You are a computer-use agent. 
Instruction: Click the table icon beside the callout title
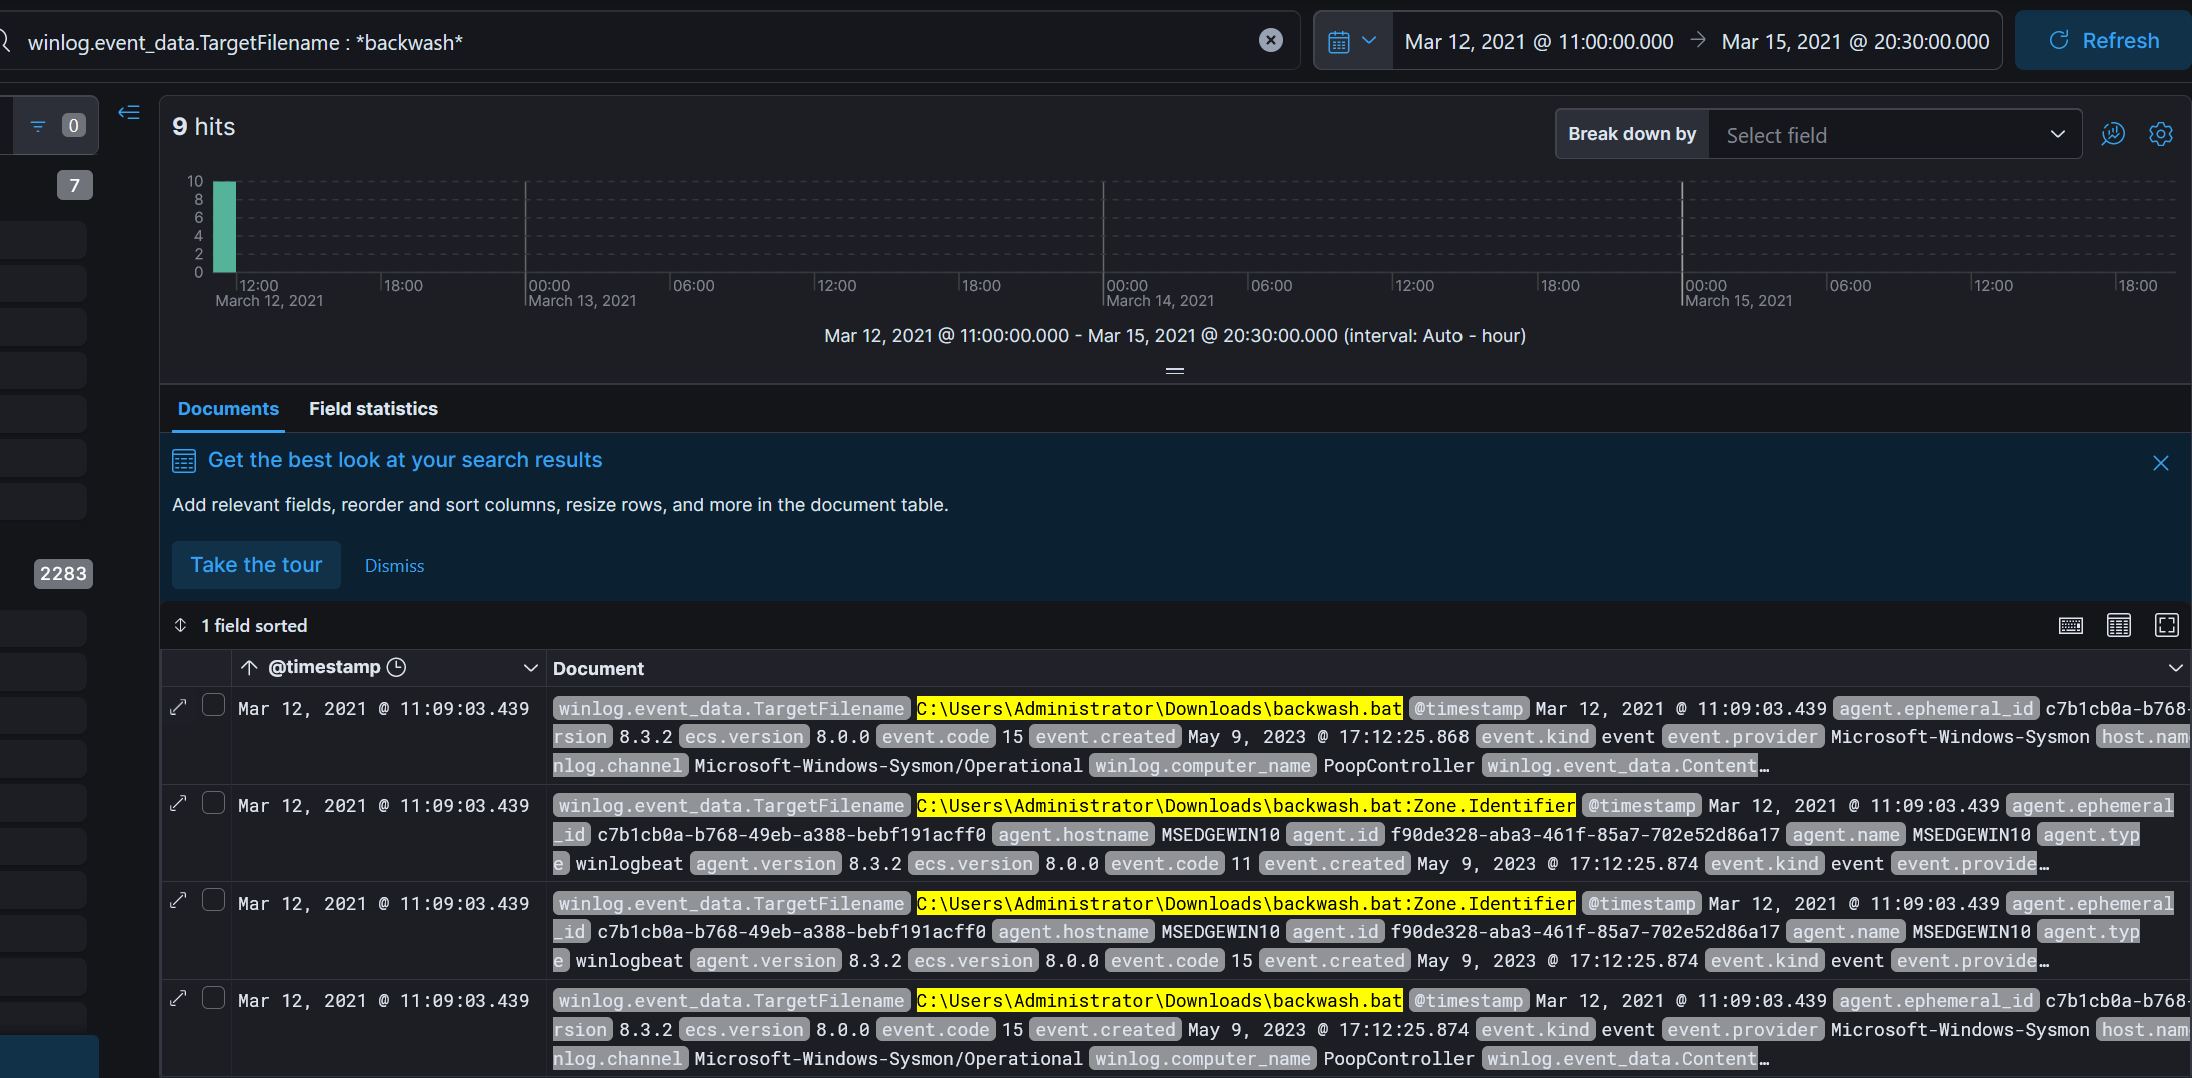(184, 461)
